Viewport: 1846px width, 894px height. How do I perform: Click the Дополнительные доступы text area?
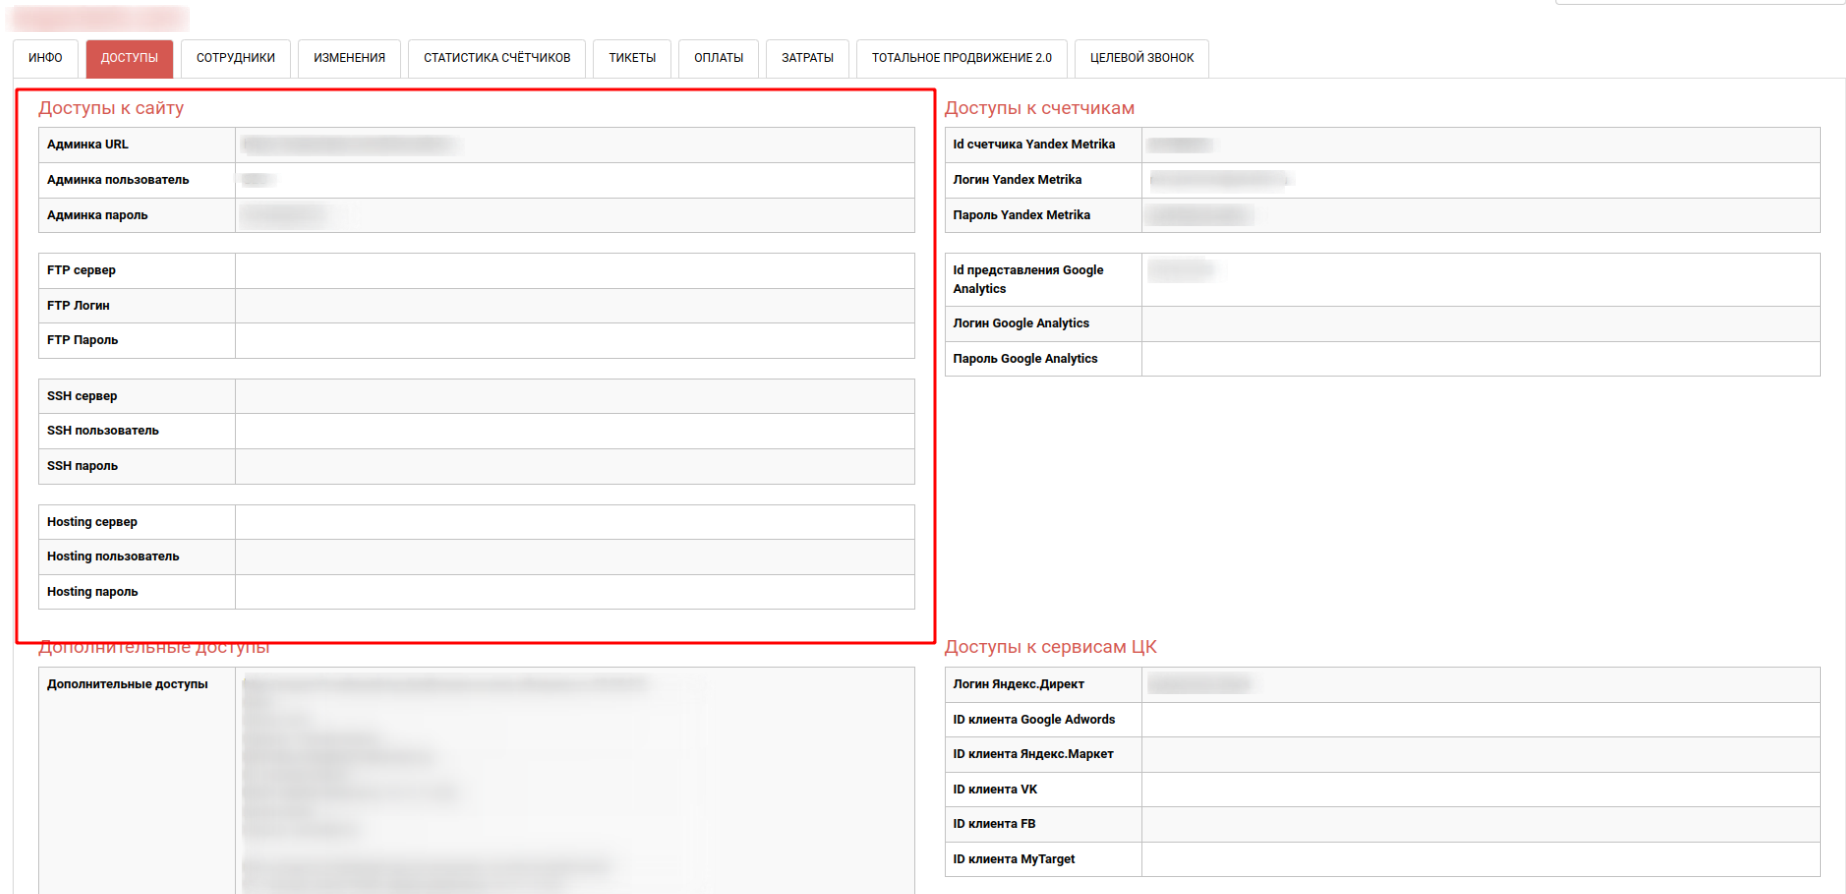574,780
